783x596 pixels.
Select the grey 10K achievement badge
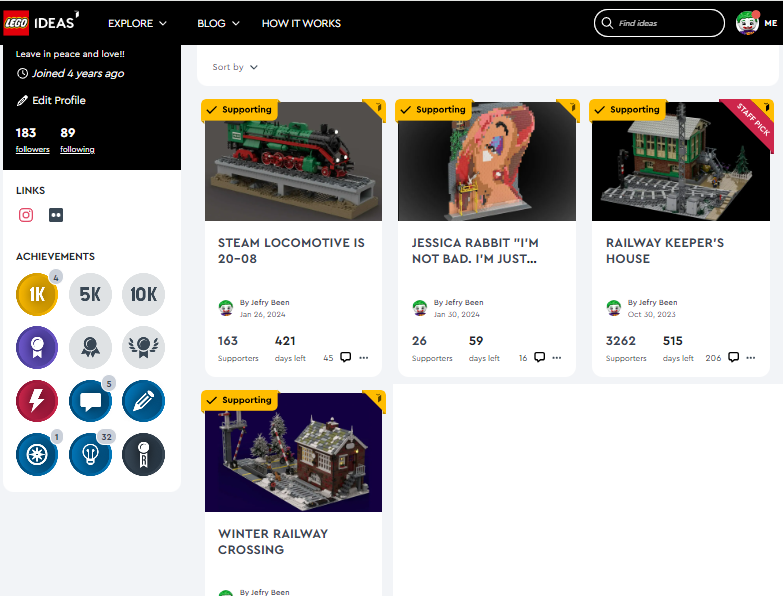143,294
